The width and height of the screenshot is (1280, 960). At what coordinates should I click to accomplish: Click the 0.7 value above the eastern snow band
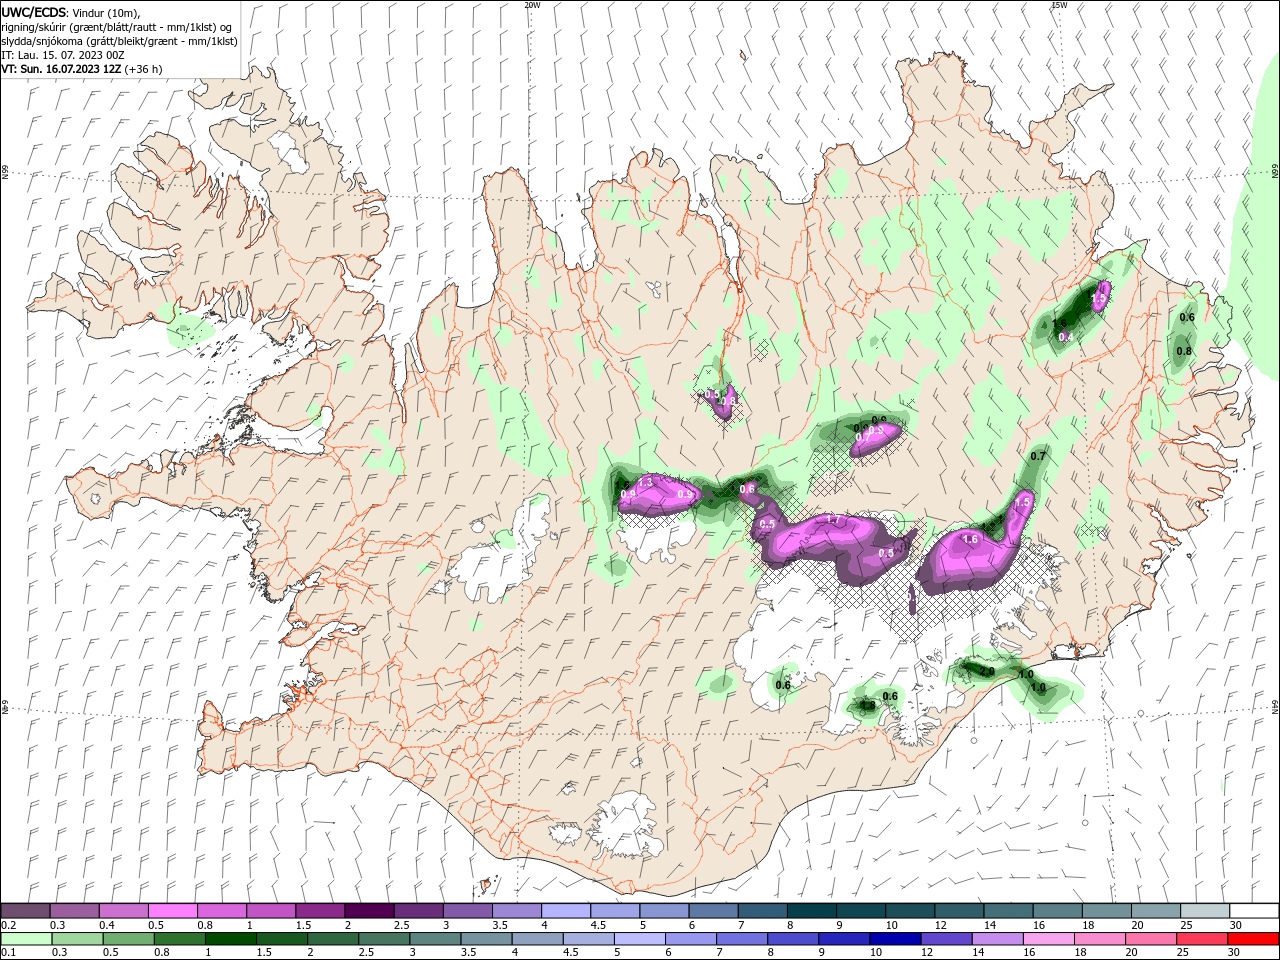1038,456
